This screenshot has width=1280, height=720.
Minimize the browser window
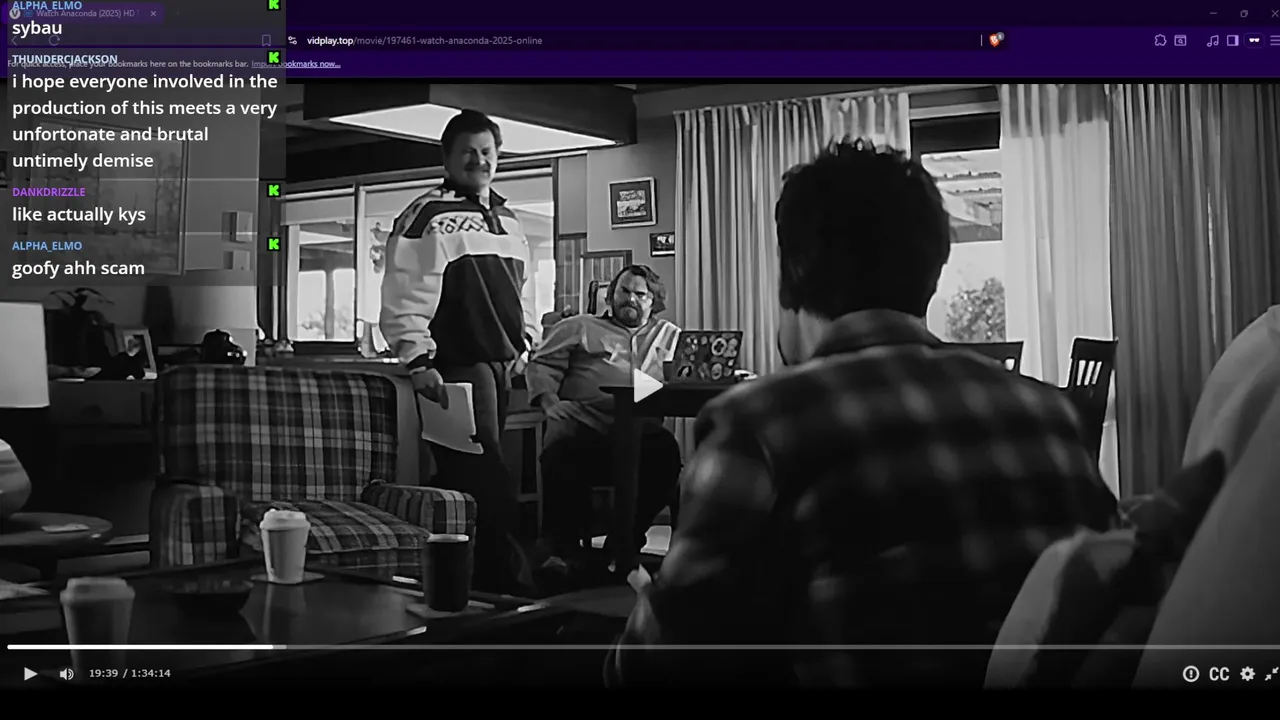(1213, 13)
